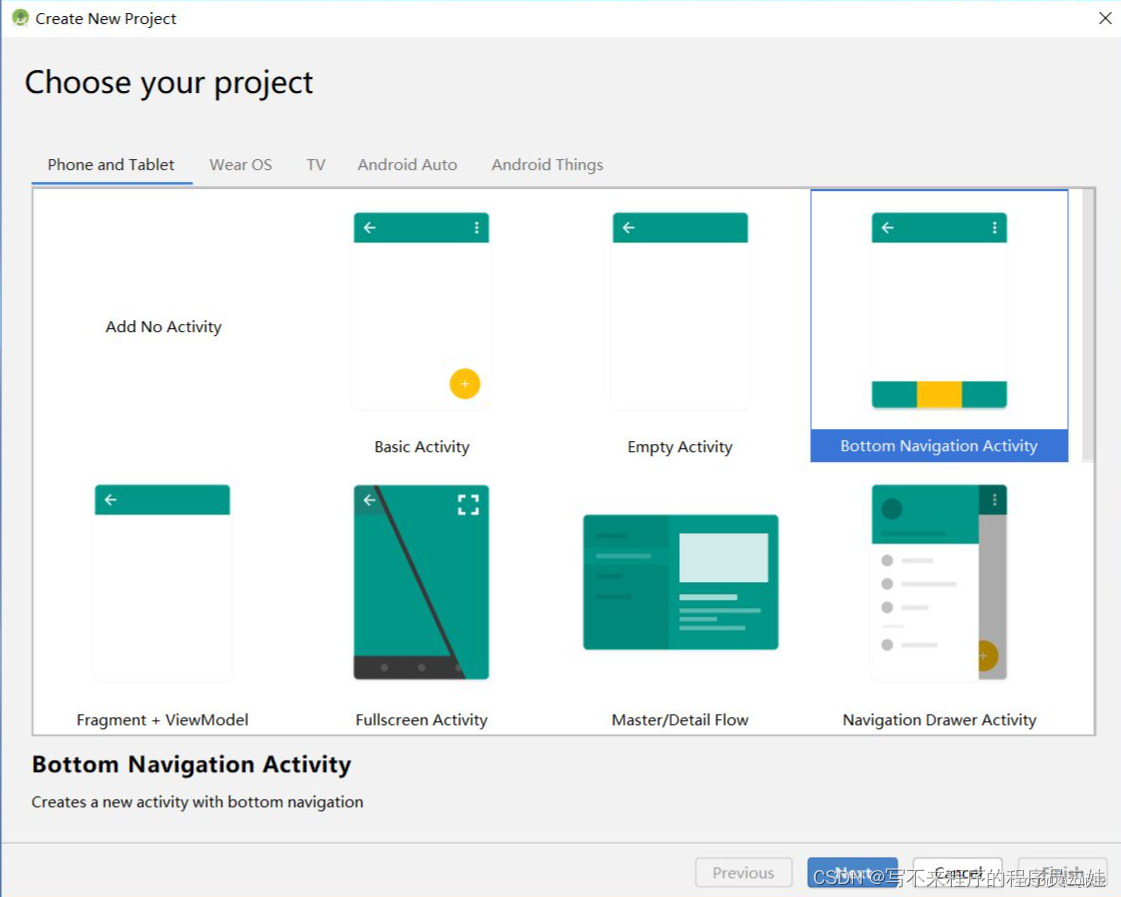1121x897 pixels.
Task: Open the TV tab
Action: [316, 164]
